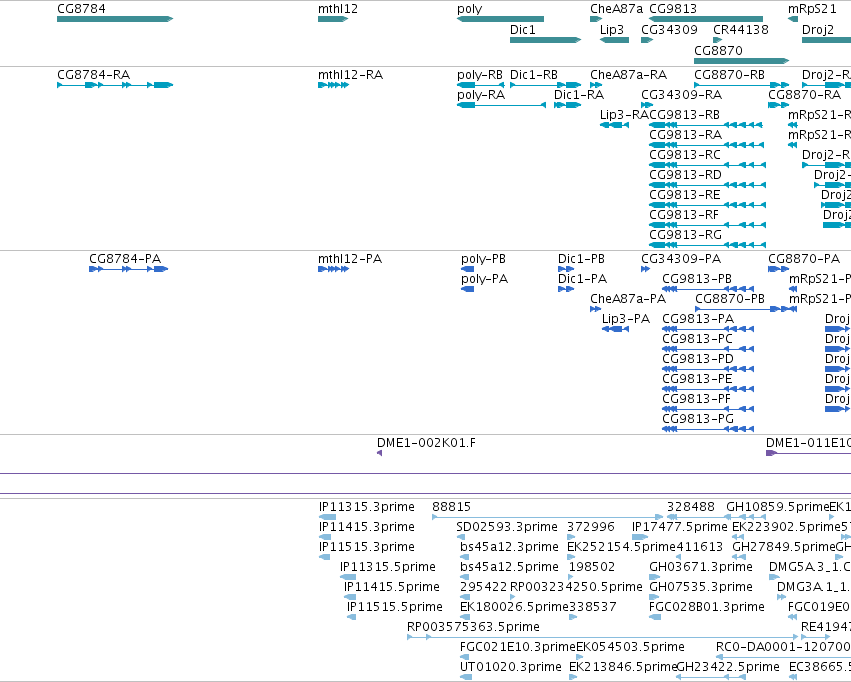Click protein CG9813-PB
851x682 pixels.
(708, 289)
